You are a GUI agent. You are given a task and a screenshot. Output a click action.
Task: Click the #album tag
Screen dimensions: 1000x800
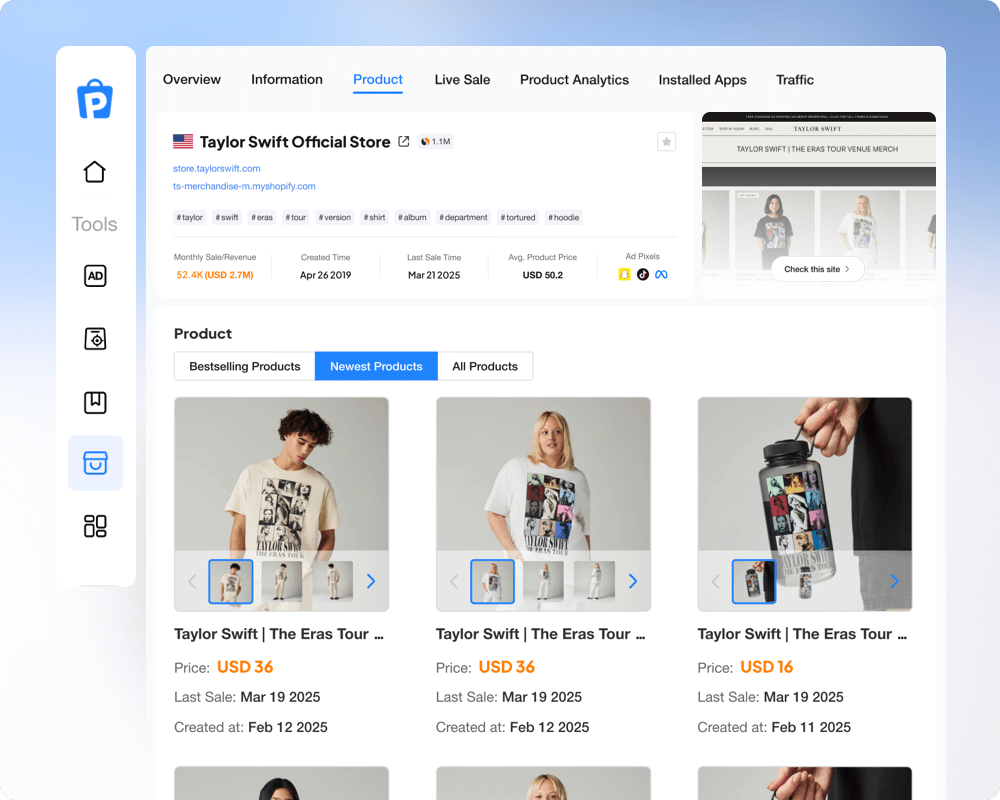(x=412, y=218)
